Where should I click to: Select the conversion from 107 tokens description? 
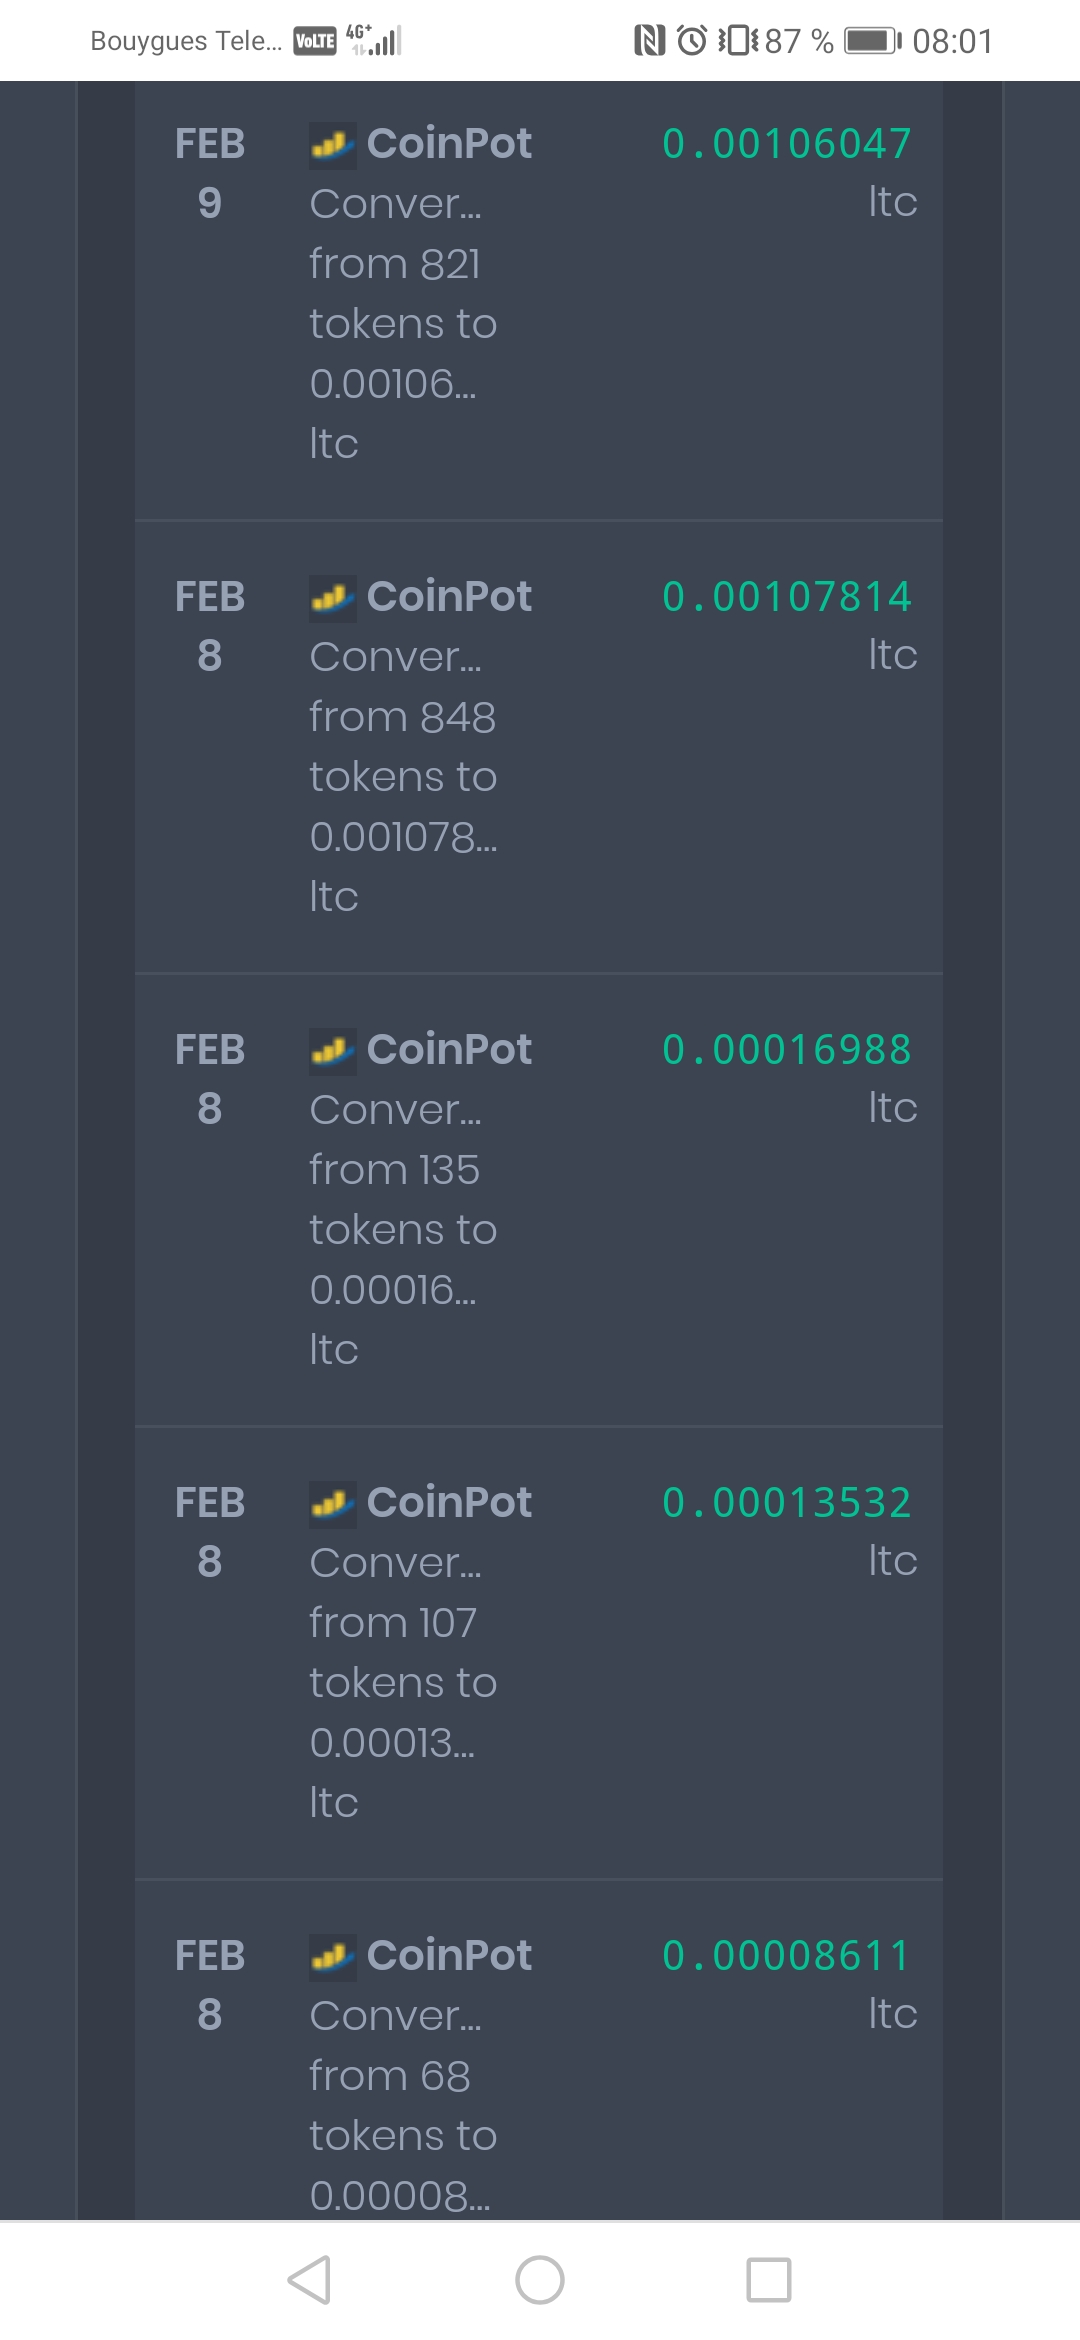[403, 1682]
